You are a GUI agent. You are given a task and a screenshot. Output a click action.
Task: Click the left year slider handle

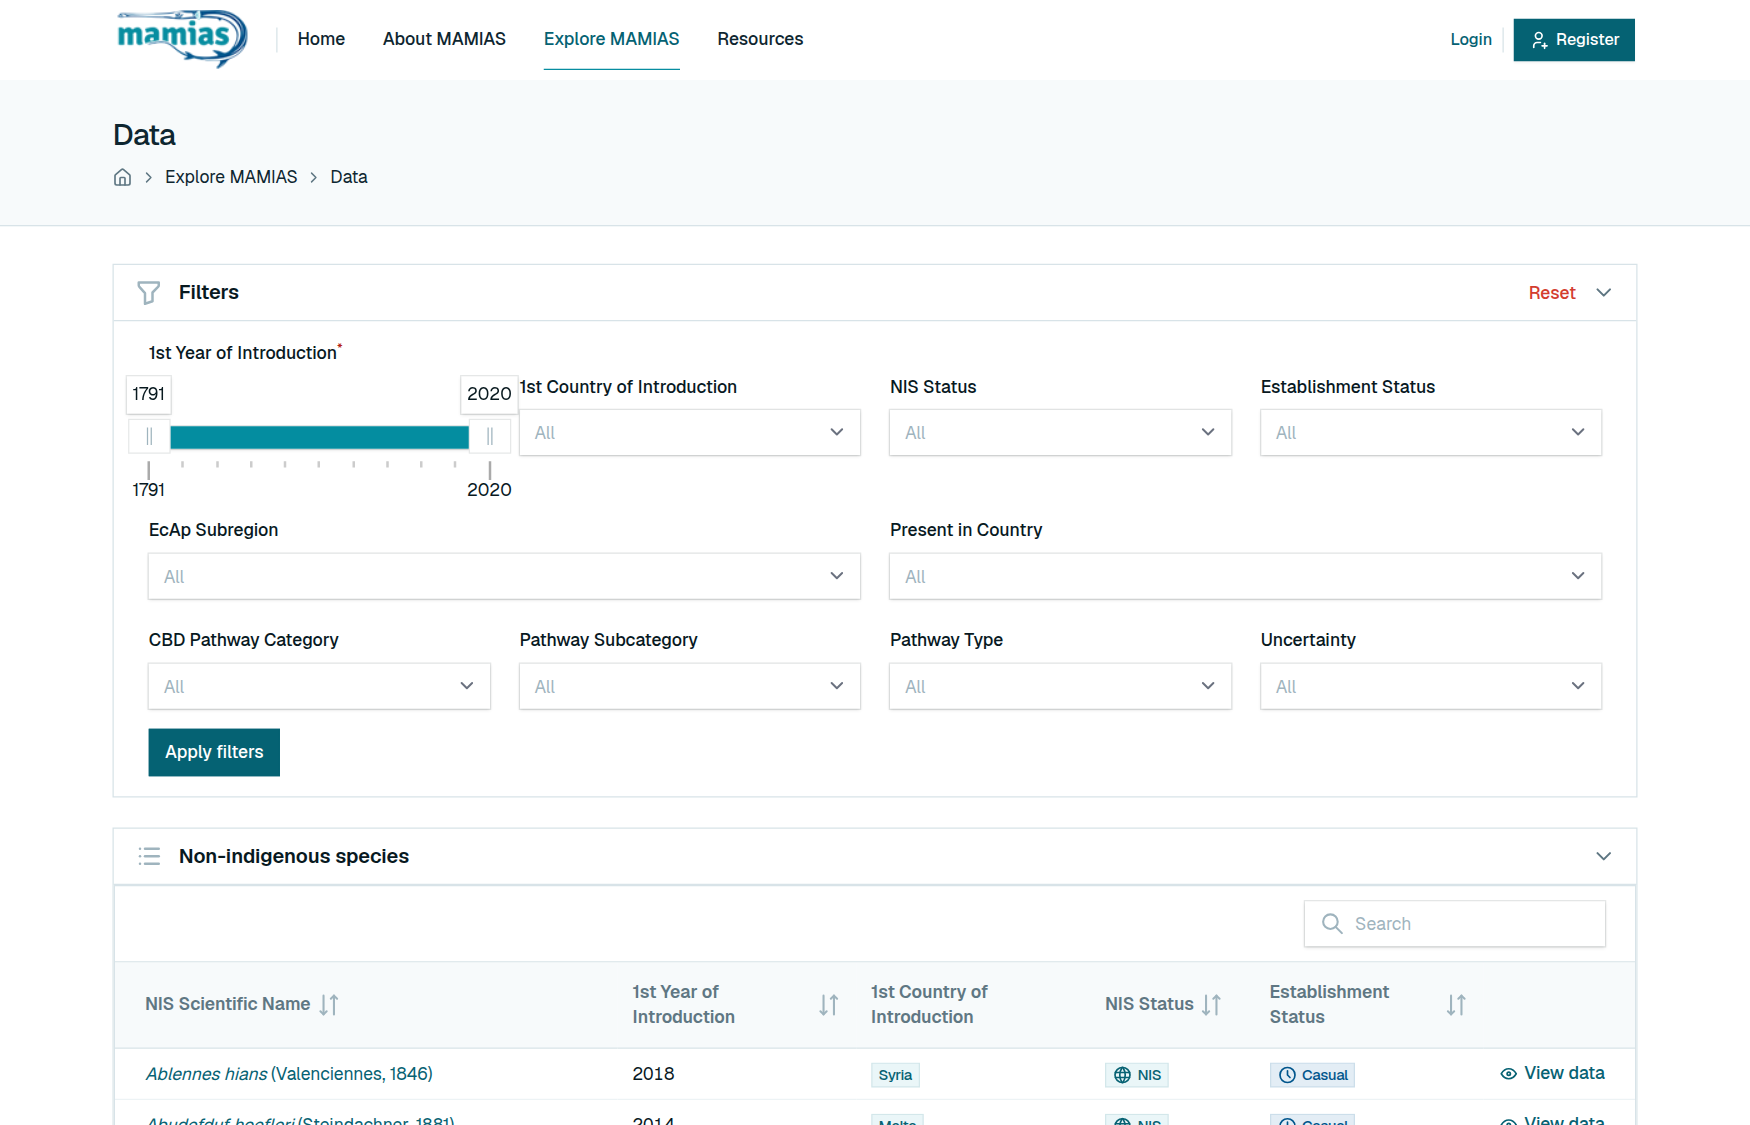click(149, 437)
